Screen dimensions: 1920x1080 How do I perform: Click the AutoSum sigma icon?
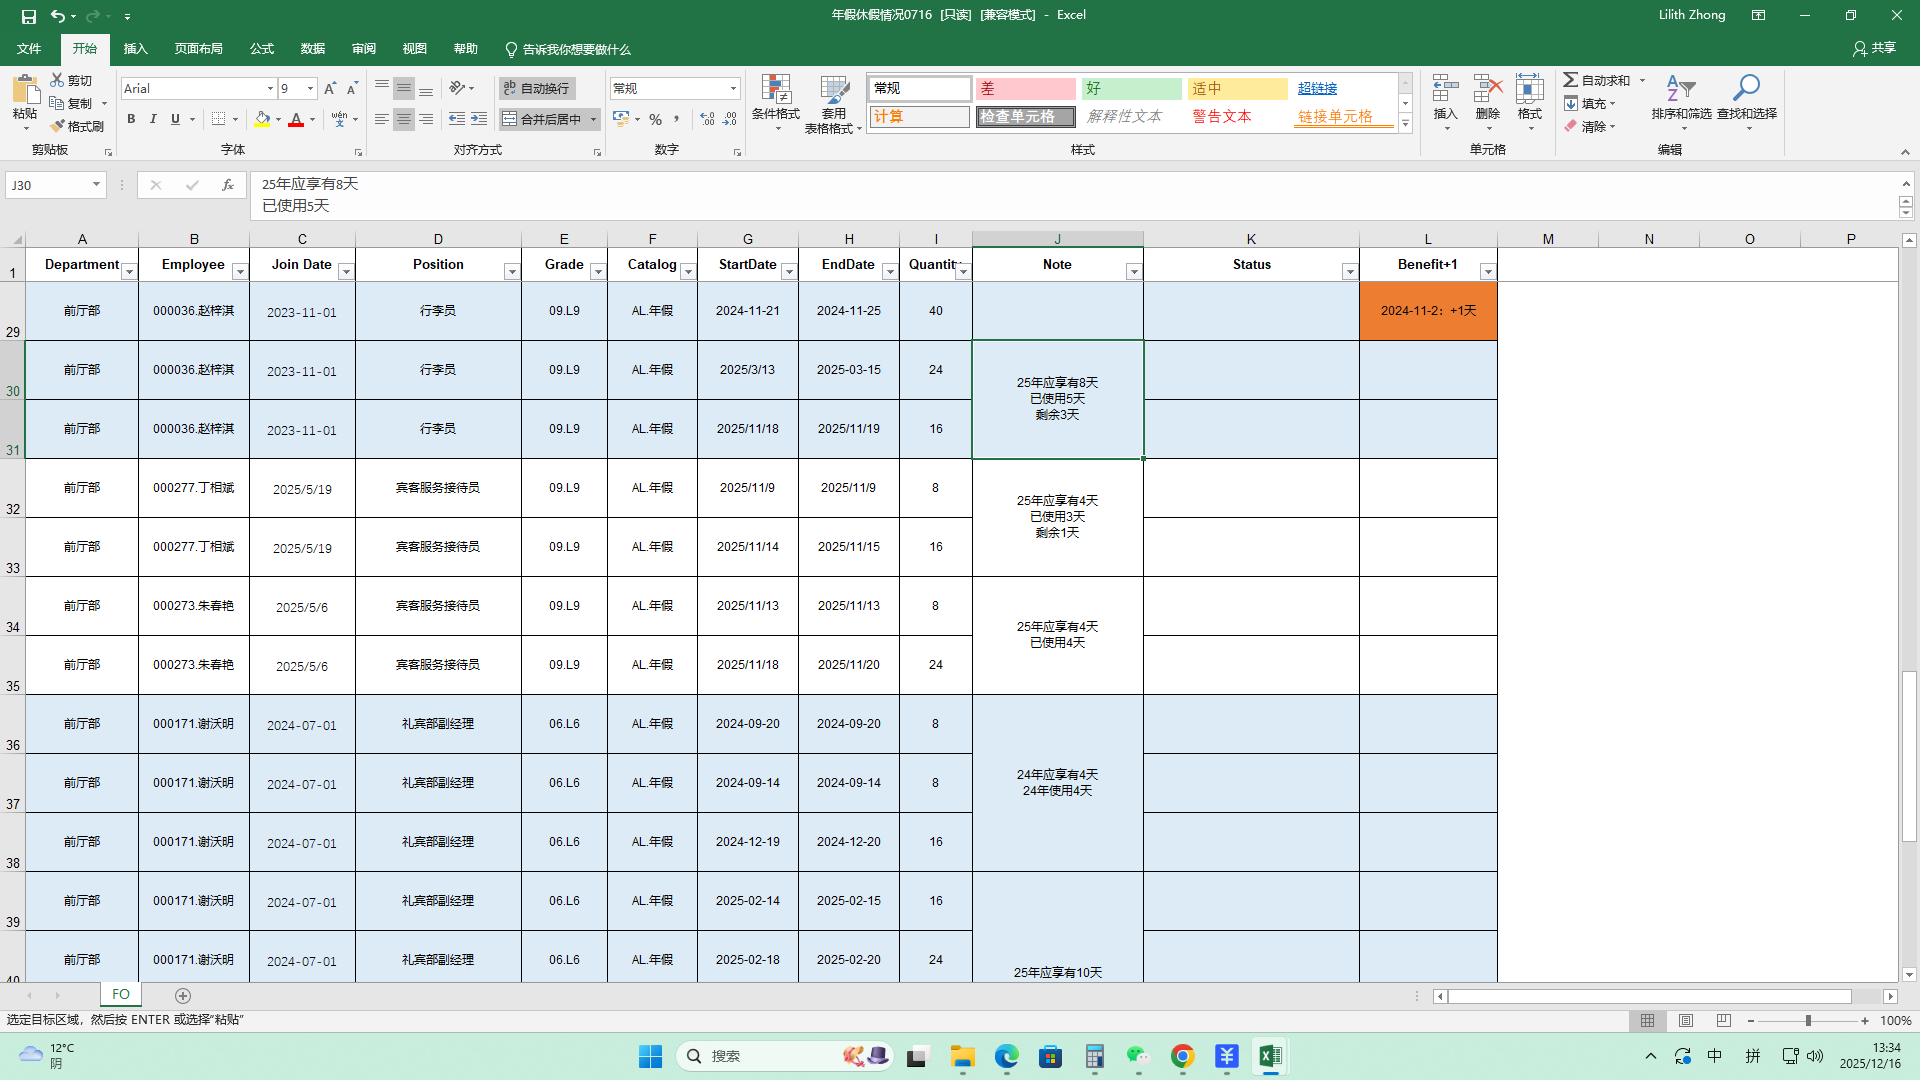(x=1571, y=80)
